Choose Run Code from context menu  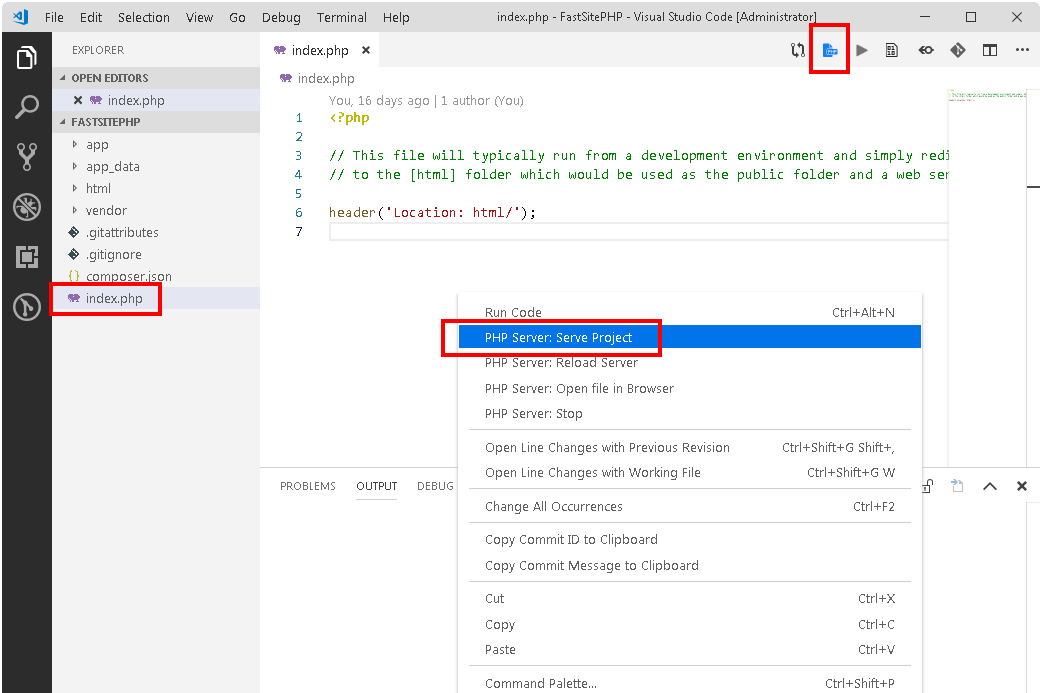point(689,312)
